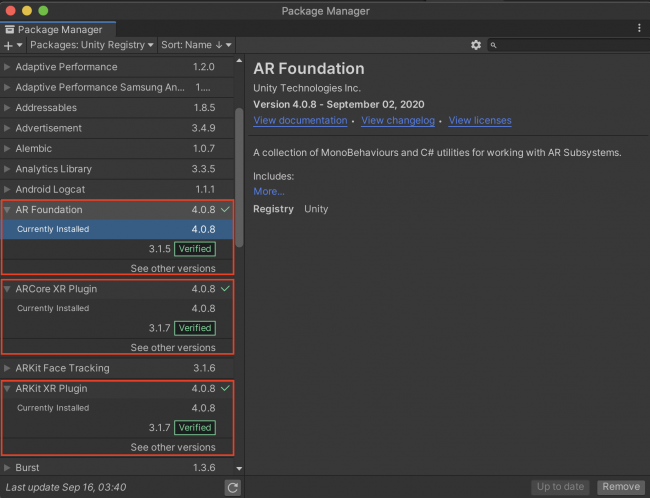Open the Packages: Unity Registry dropdown
Screen dimensions: 650x498
92,45
